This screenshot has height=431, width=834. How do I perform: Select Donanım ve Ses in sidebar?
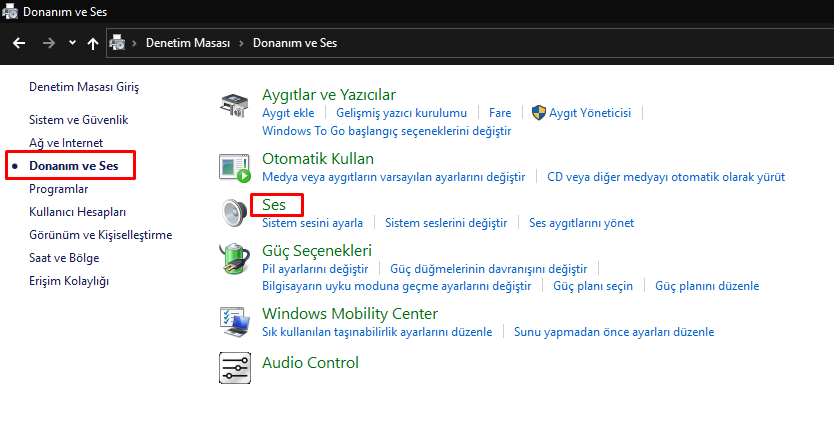[73, 165]
